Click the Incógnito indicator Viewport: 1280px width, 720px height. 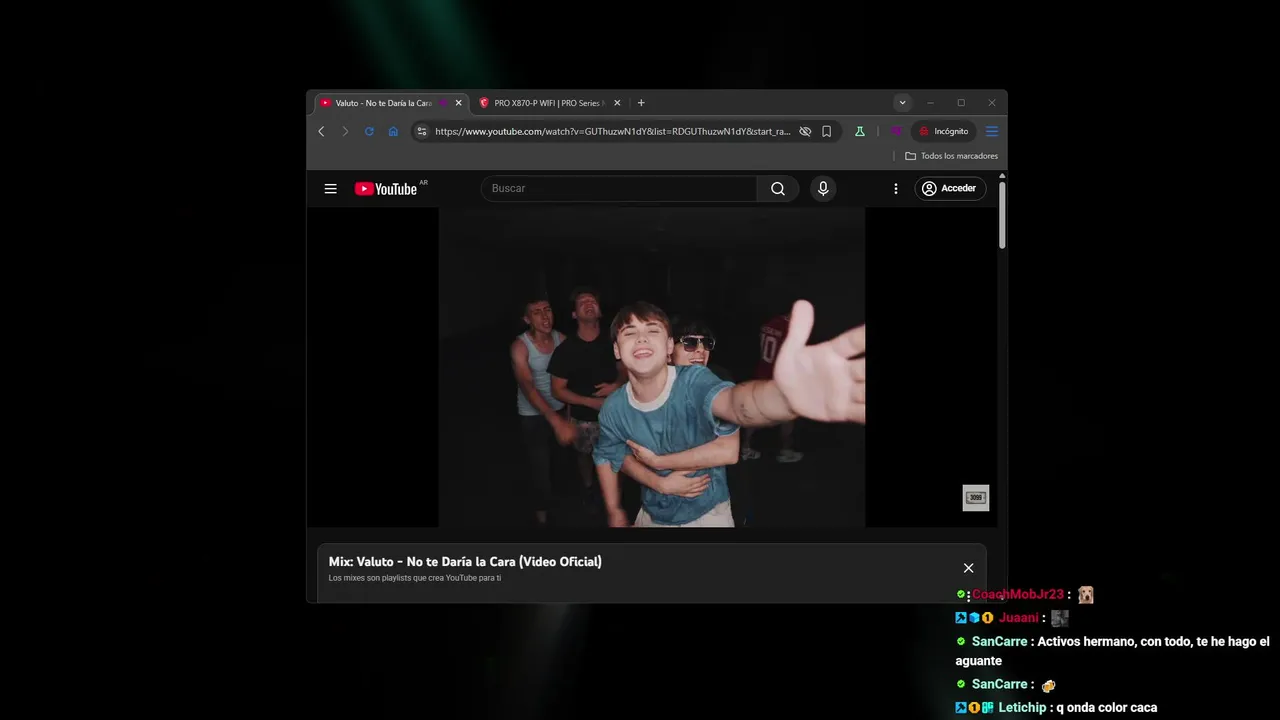point(944,131)
